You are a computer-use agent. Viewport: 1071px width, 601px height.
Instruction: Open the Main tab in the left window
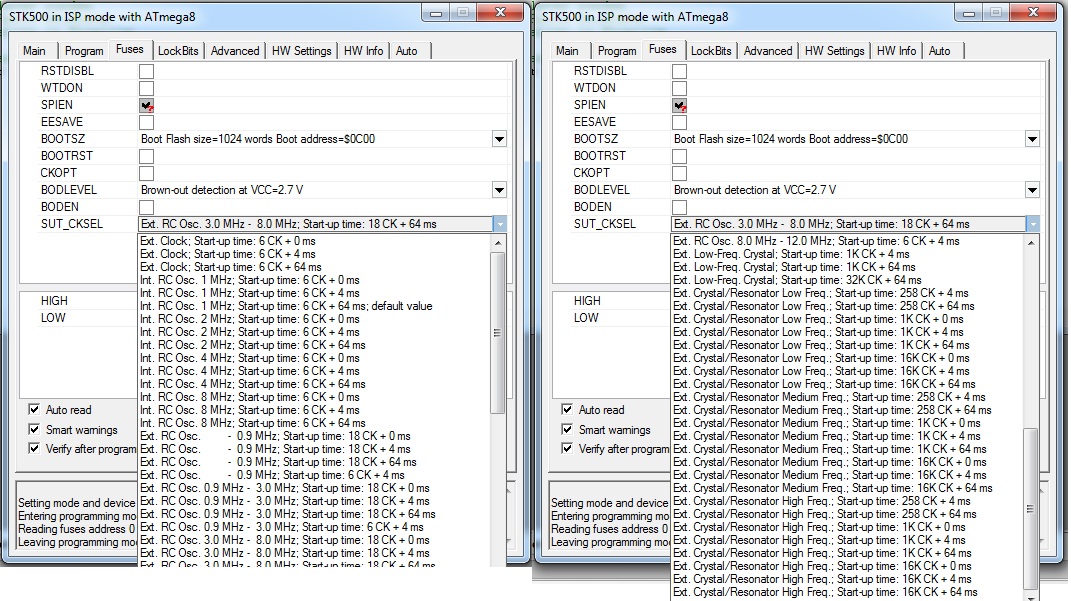(34, 51)
